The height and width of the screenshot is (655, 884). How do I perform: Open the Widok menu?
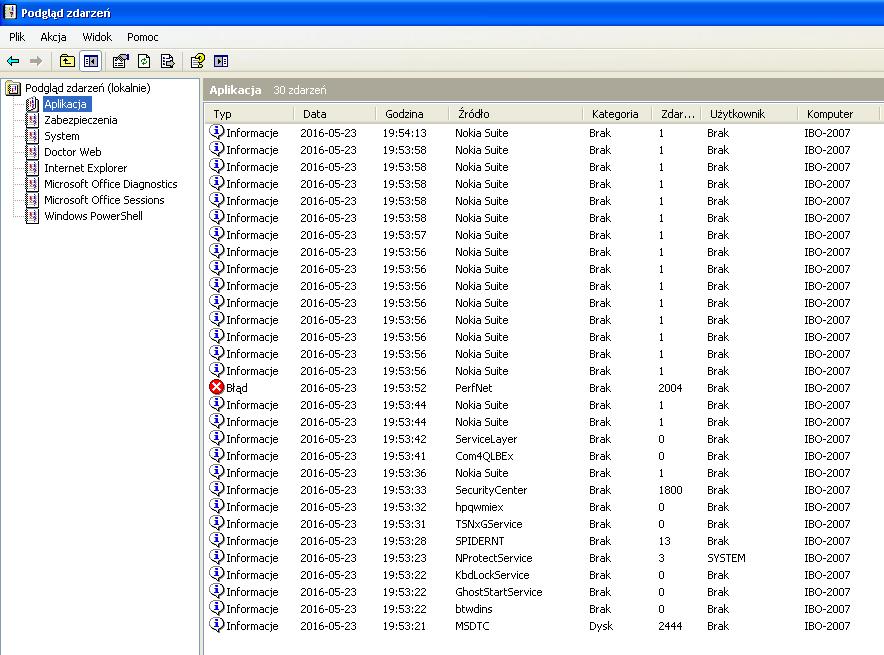tap(97, 37)
